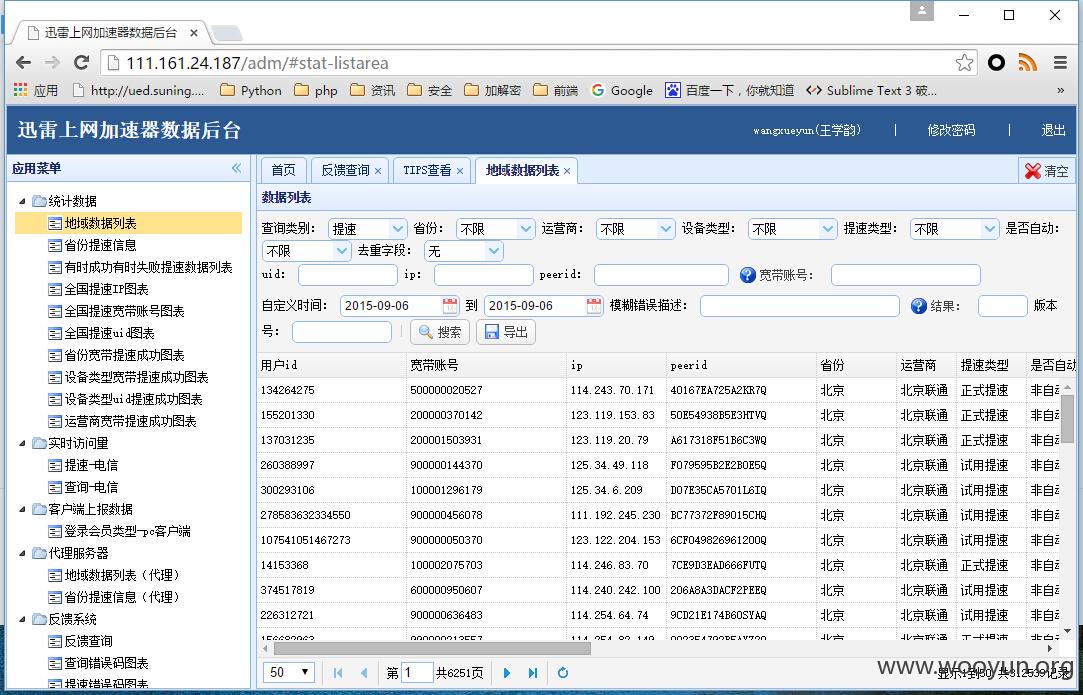Click the 导出 export button

pos(506,332)
